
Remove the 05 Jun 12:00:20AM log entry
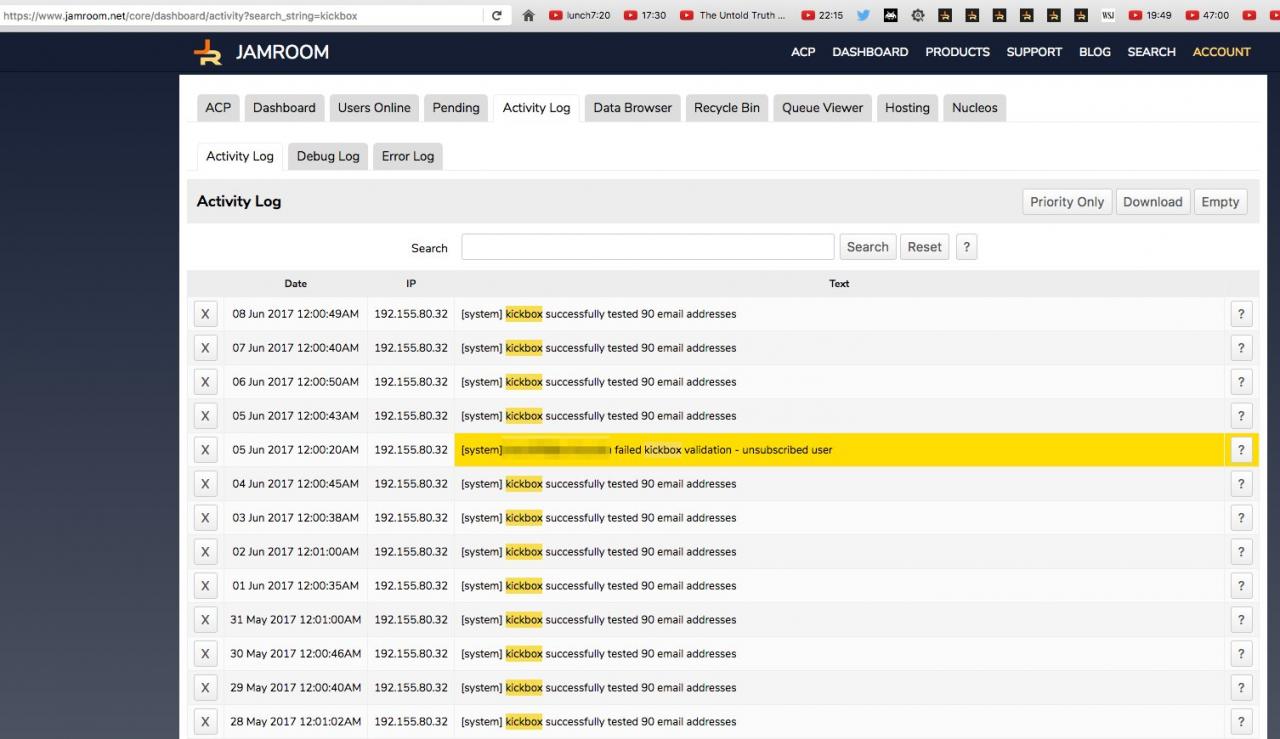[x=205, y=450]
